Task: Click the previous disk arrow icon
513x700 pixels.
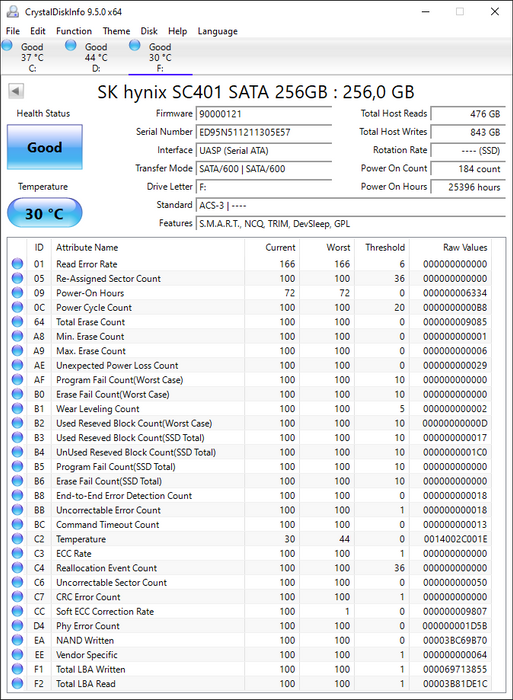Action: 16,91
